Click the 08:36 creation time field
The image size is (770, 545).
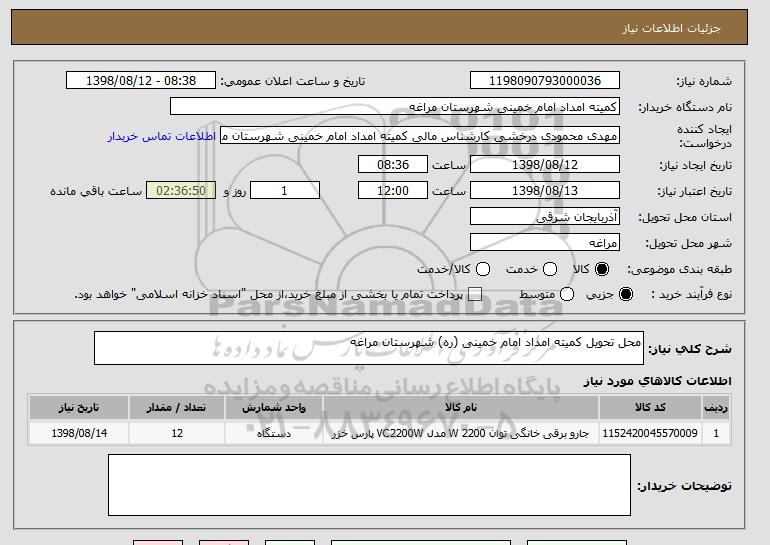point(391,164)
